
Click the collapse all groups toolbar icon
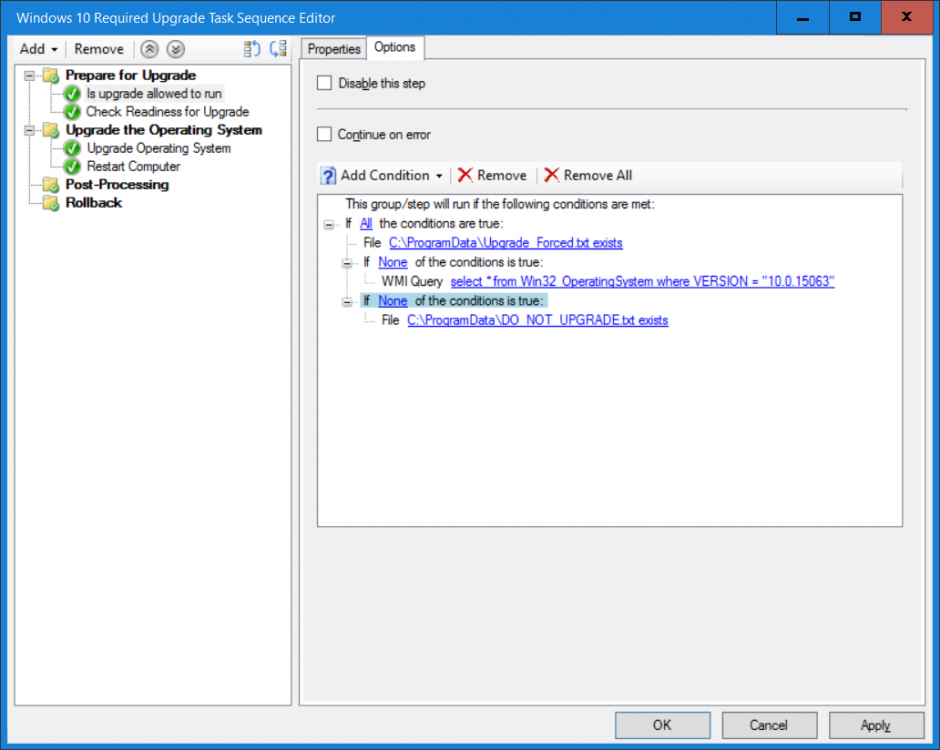278,49
